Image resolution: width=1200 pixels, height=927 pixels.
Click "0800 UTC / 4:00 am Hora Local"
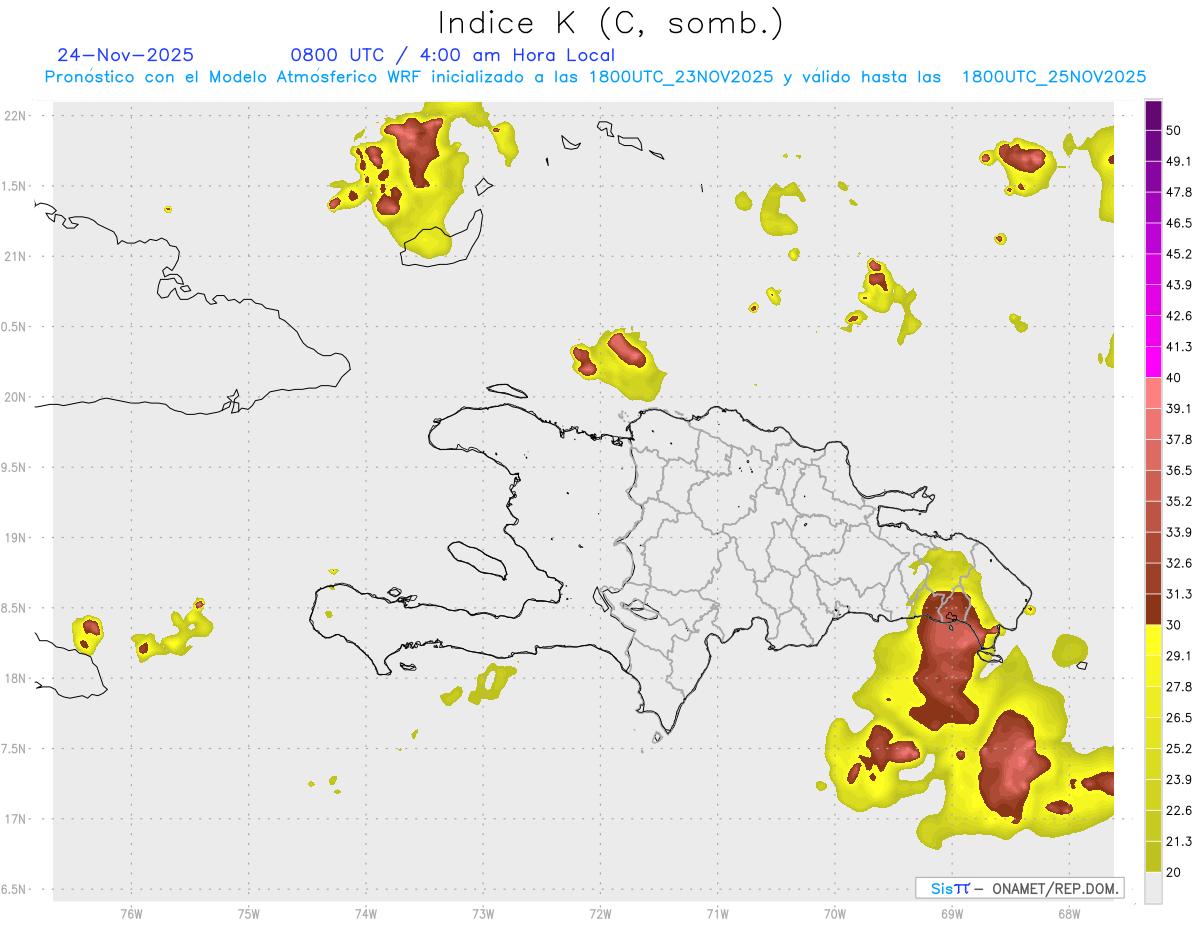click(x=453, y=55)
